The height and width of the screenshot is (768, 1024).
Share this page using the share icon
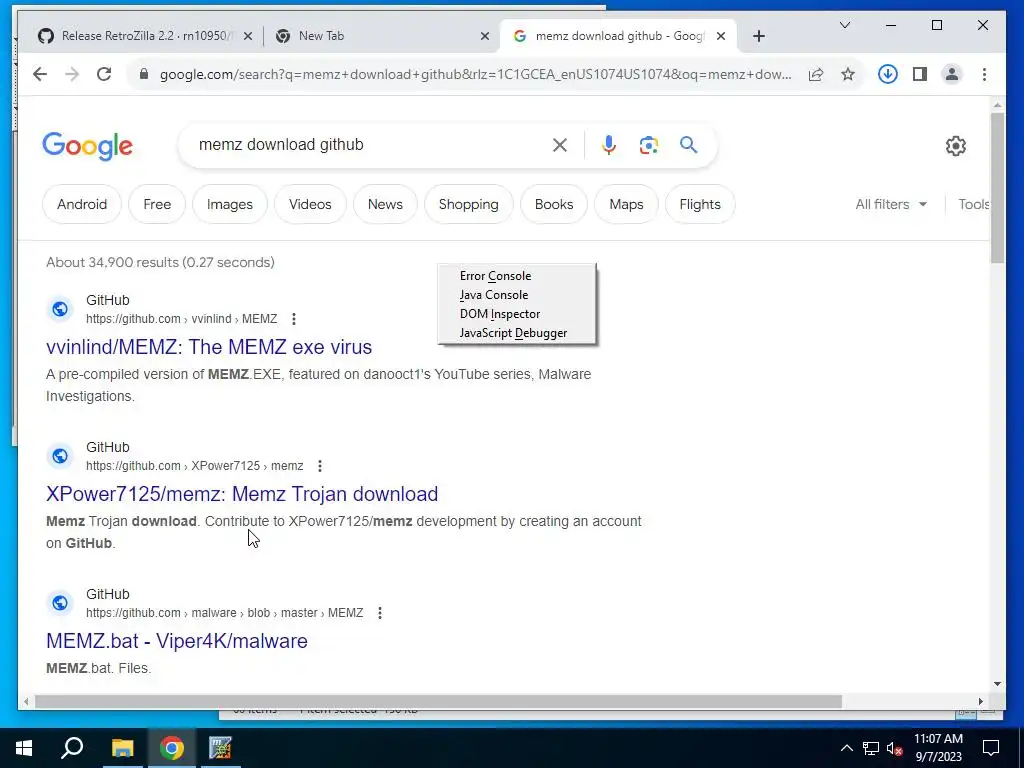point(816,74)
